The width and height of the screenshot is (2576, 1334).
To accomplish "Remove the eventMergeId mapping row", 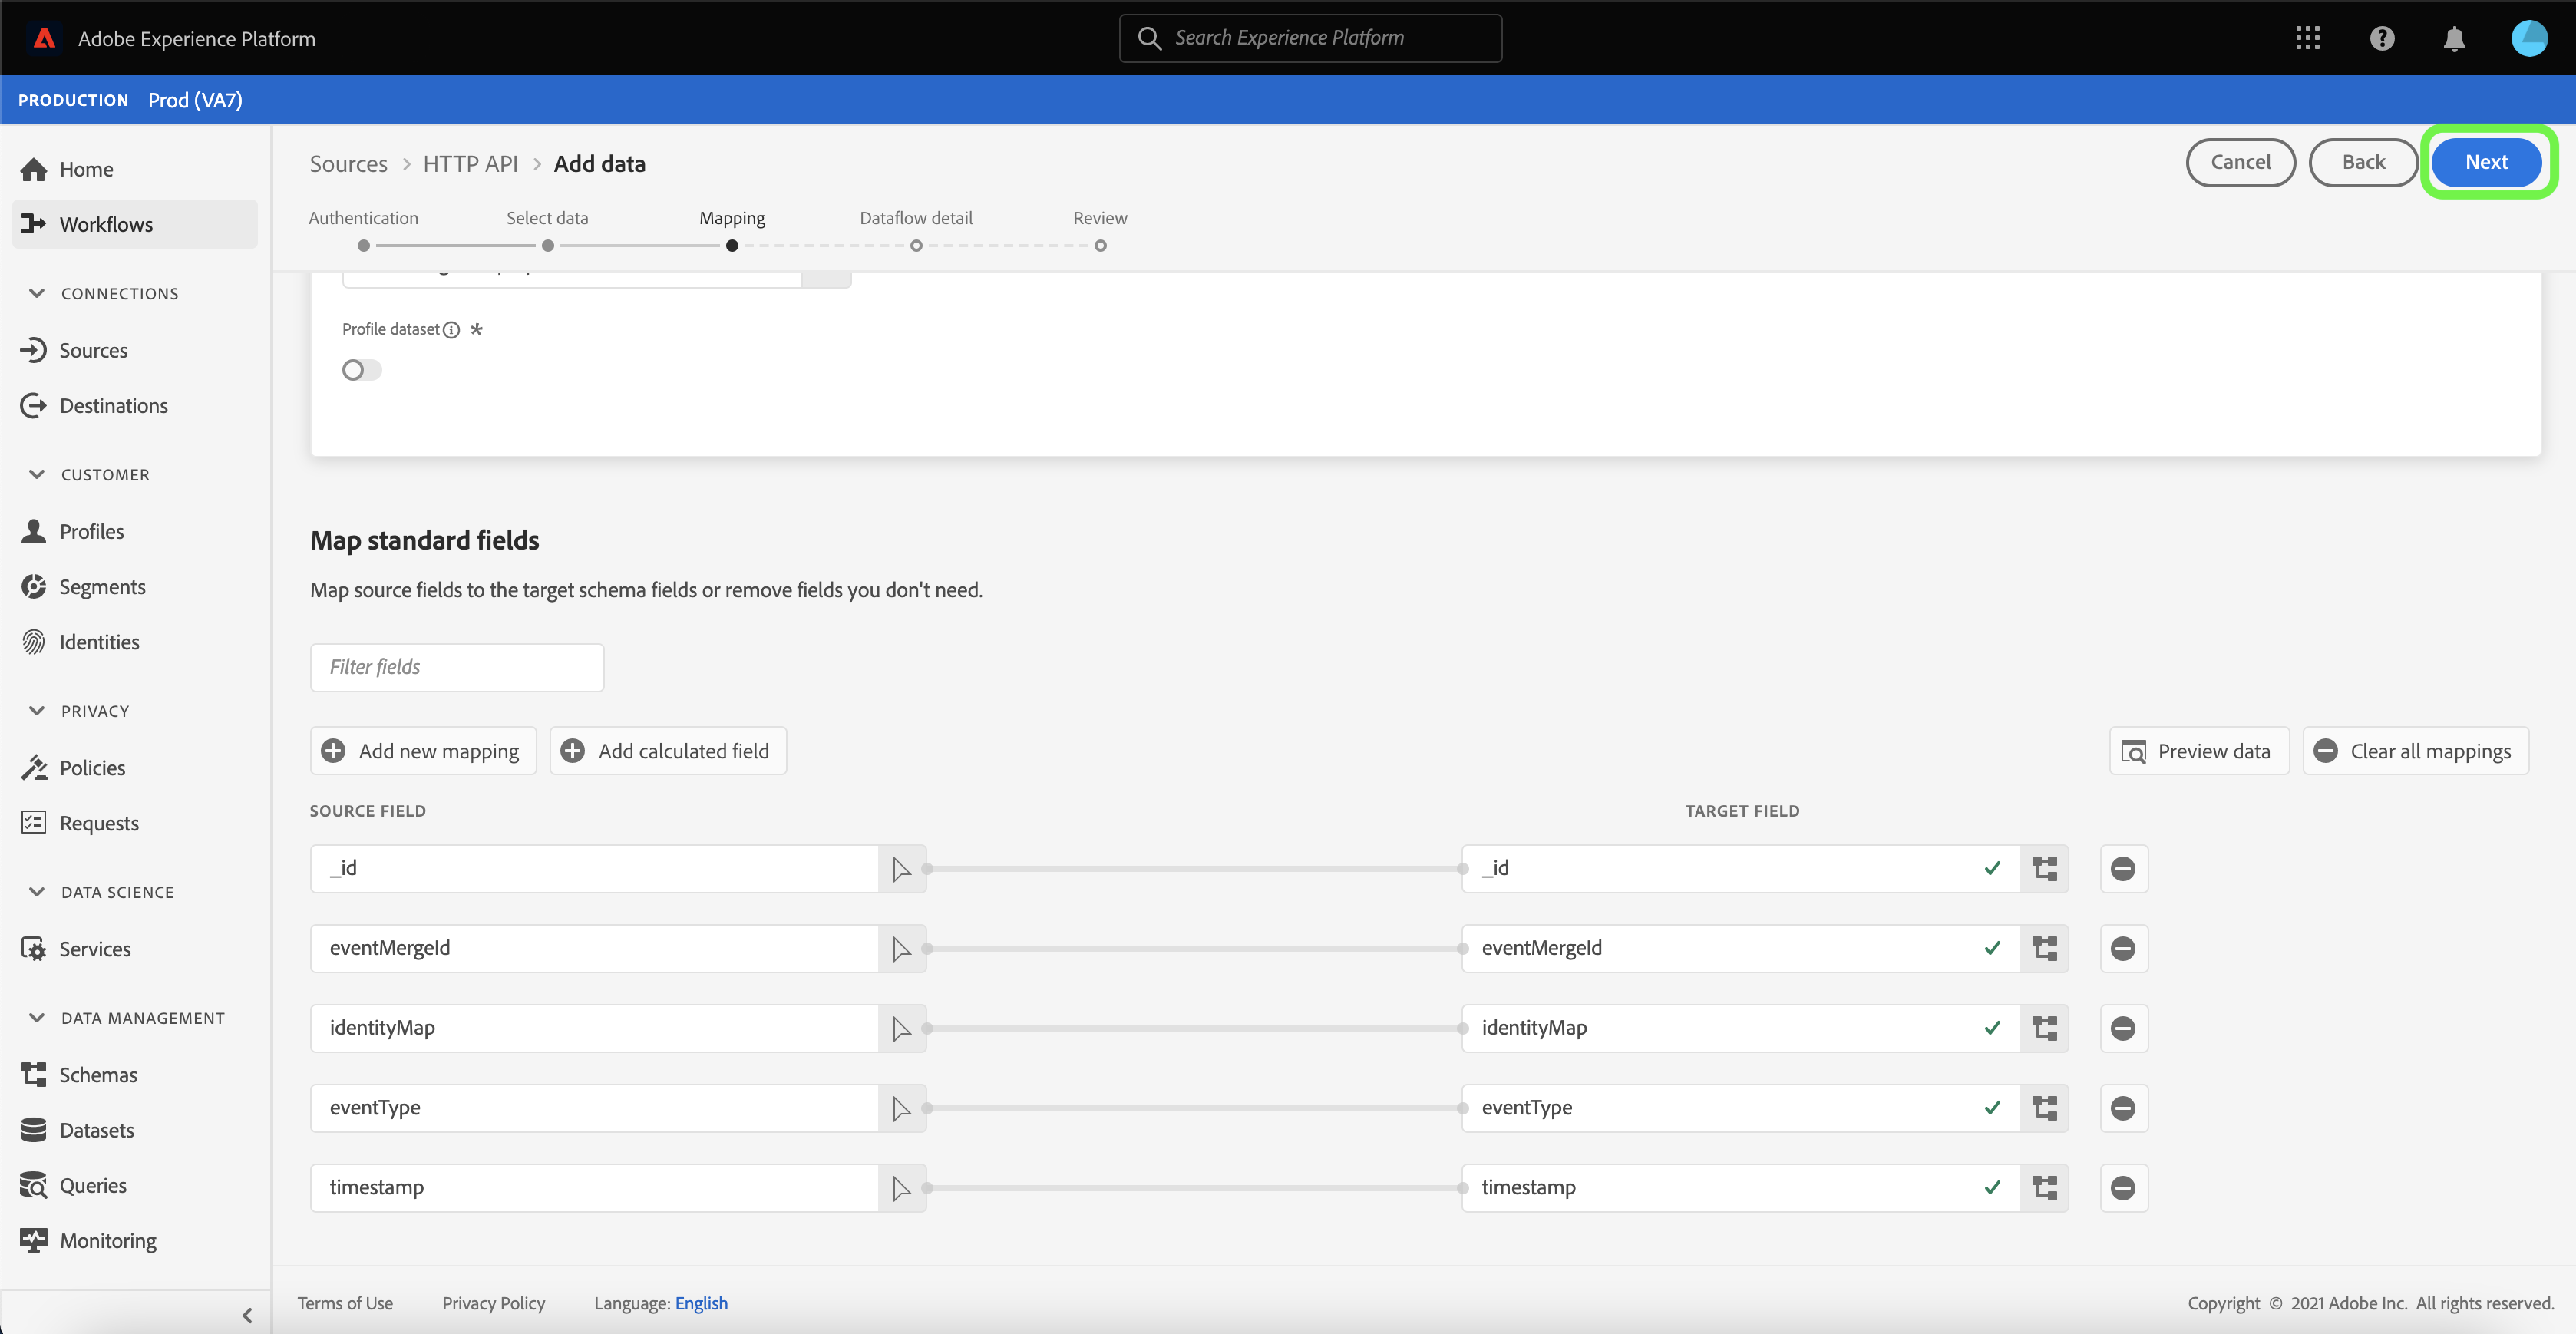I will tap(2123, 948).
